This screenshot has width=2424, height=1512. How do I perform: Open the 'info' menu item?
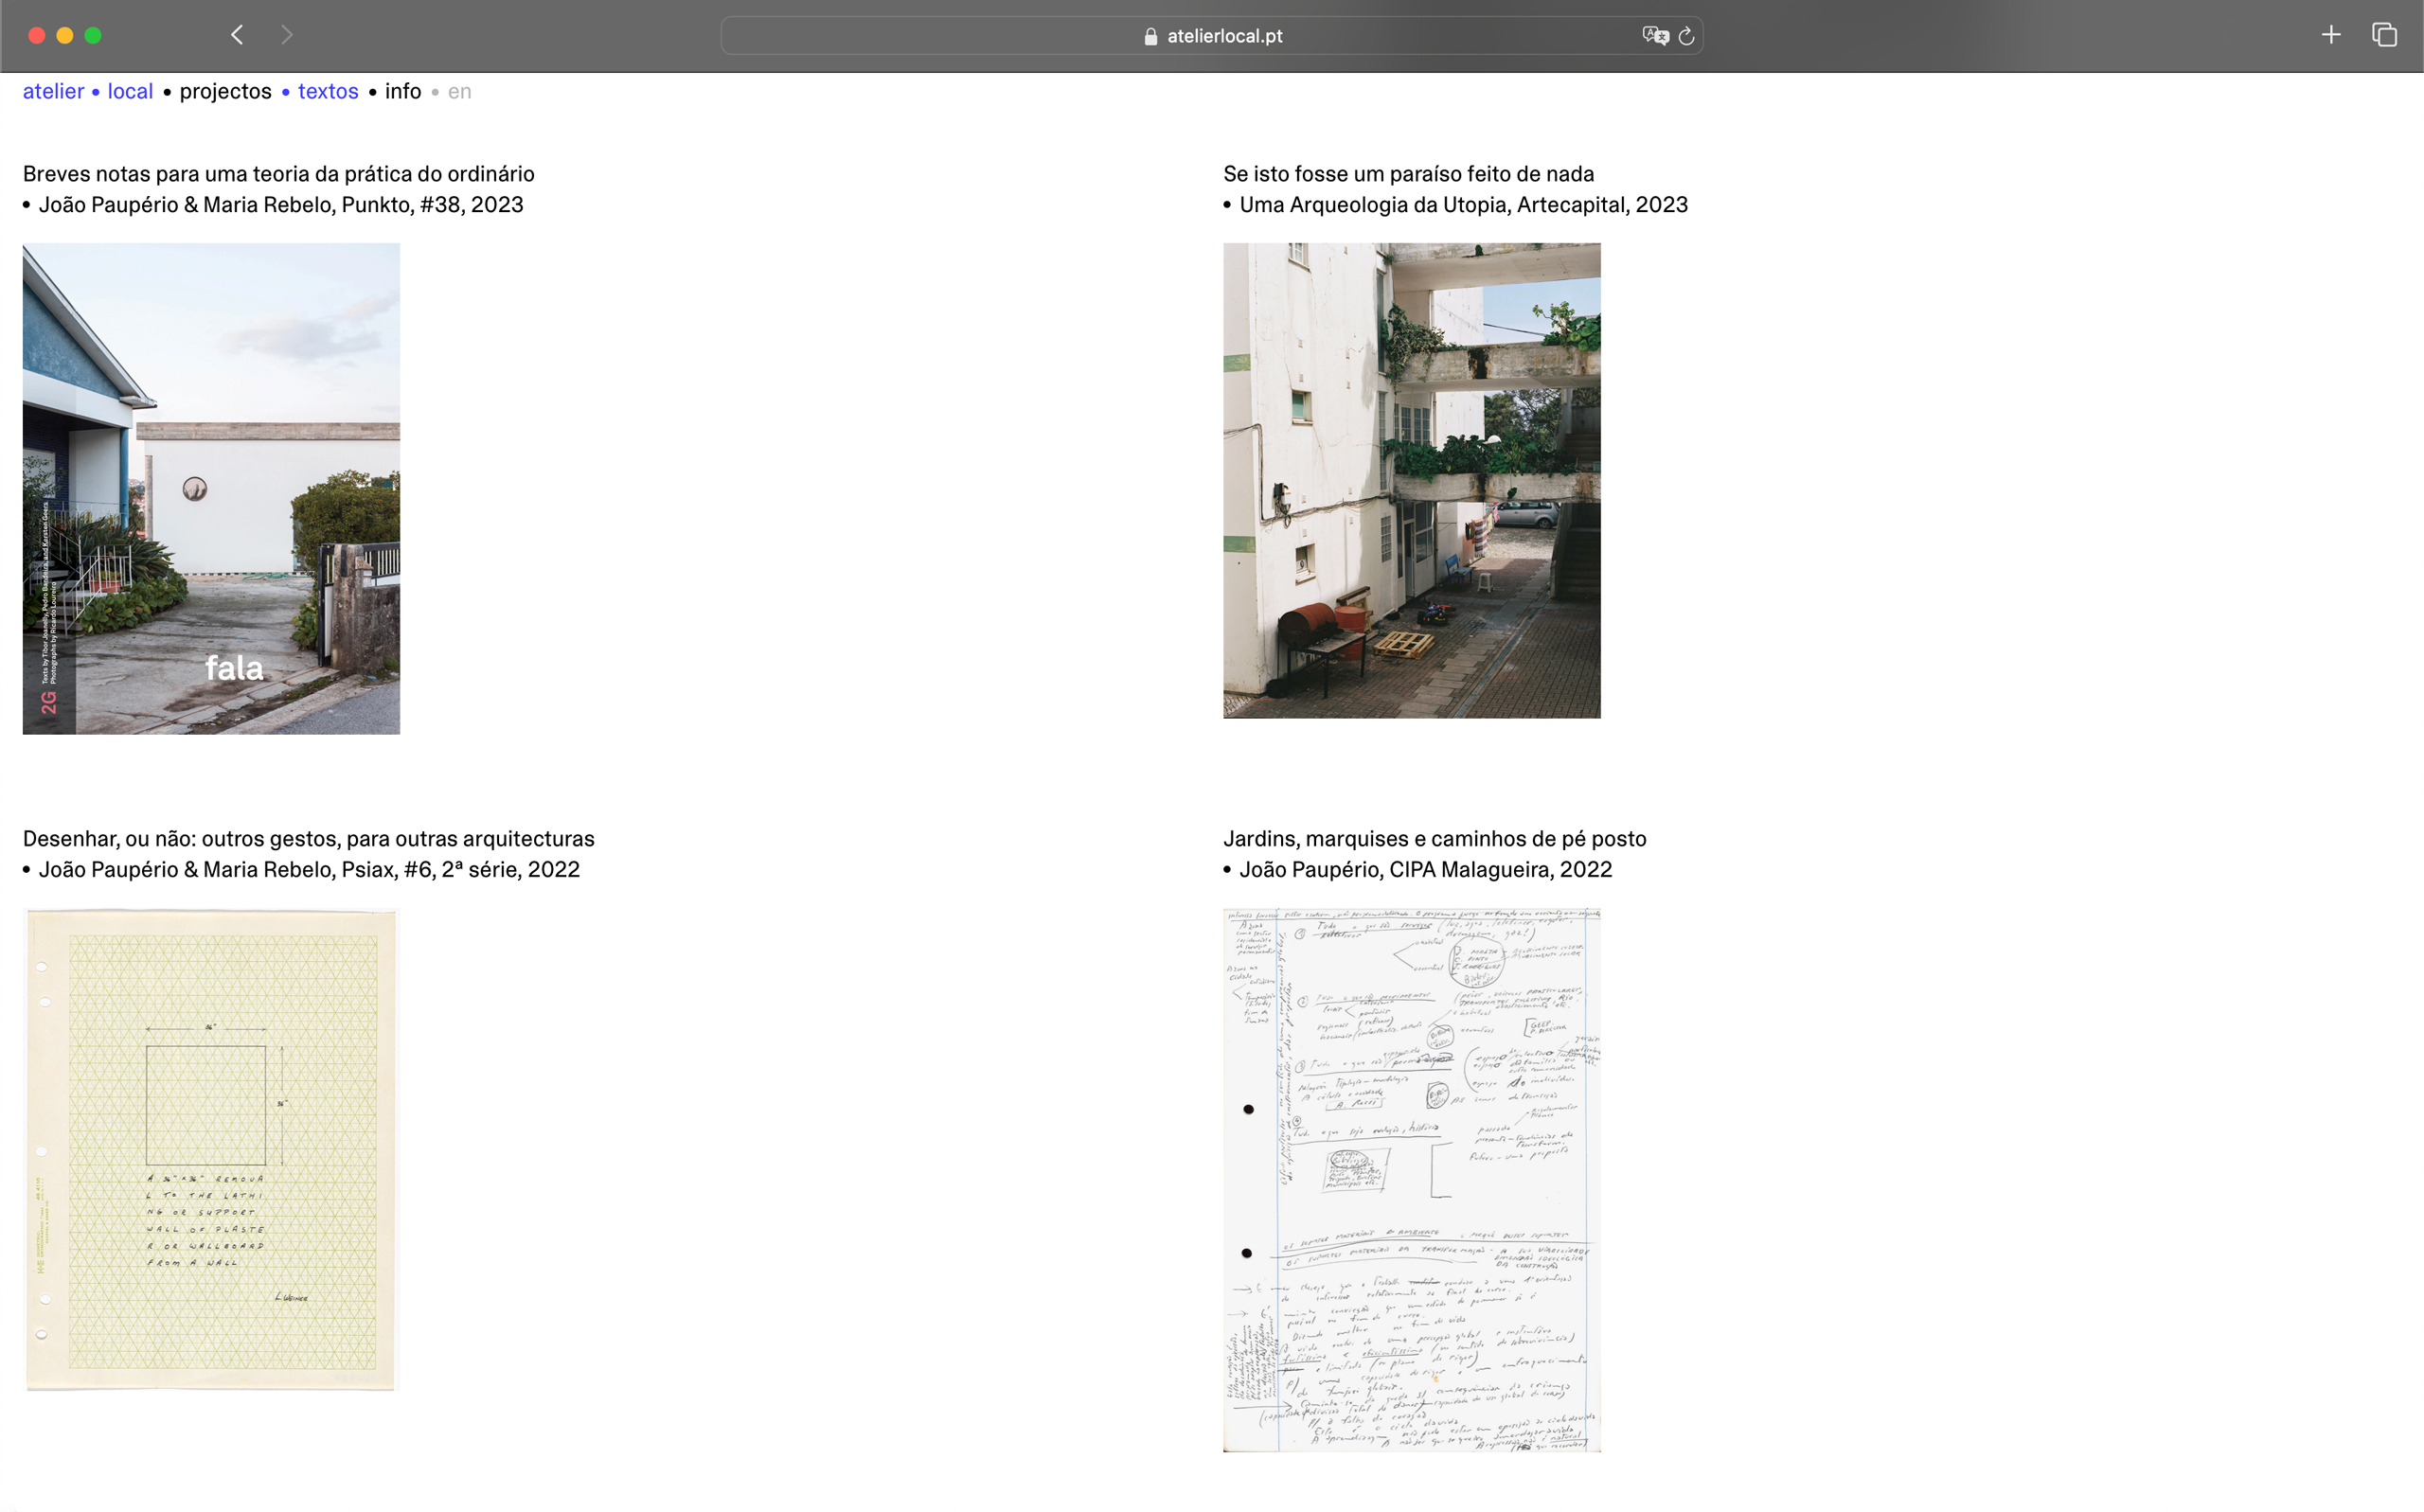click(403, 91)
